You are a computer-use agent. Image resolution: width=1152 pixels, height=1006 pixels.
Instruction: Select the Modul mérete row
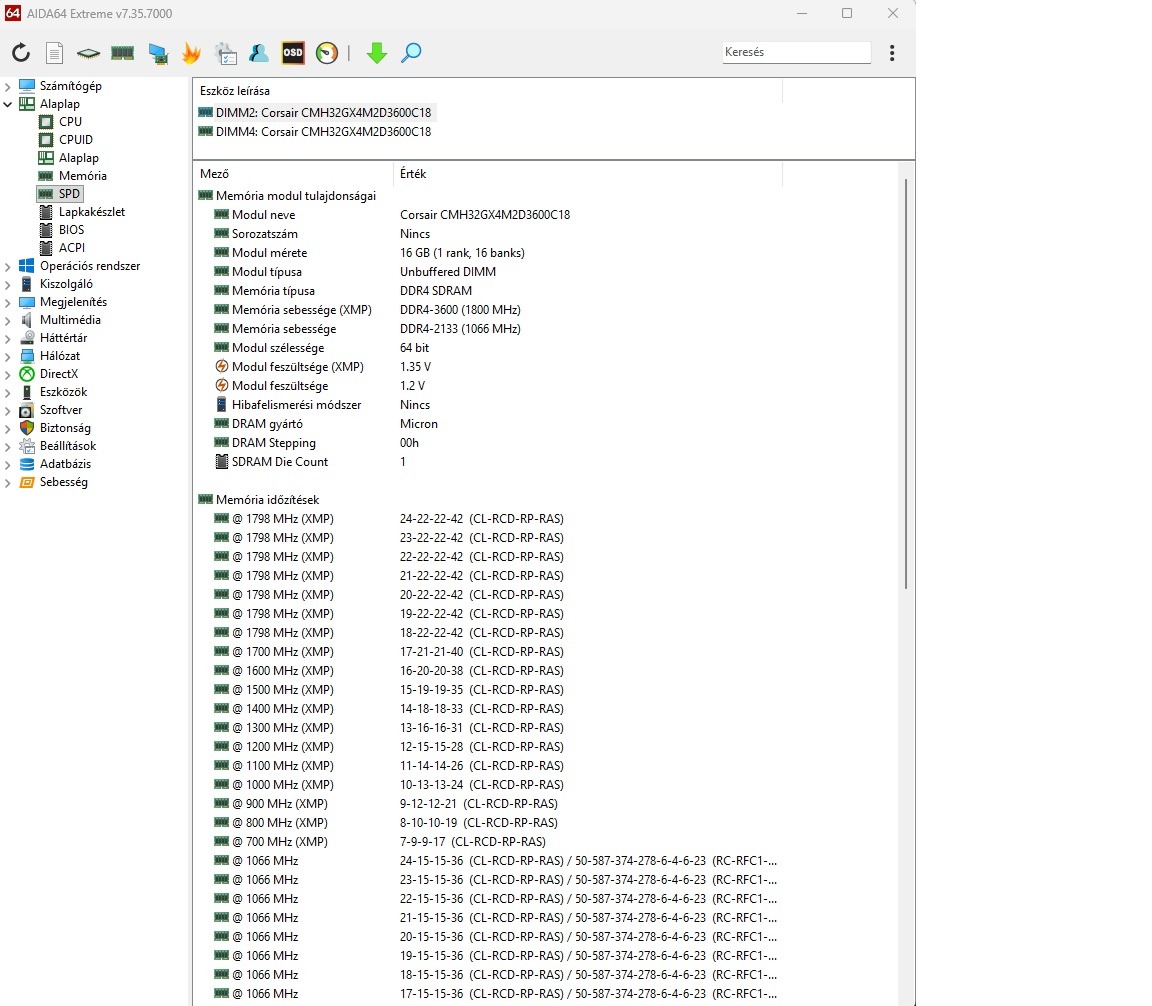(x=488, y=253)
